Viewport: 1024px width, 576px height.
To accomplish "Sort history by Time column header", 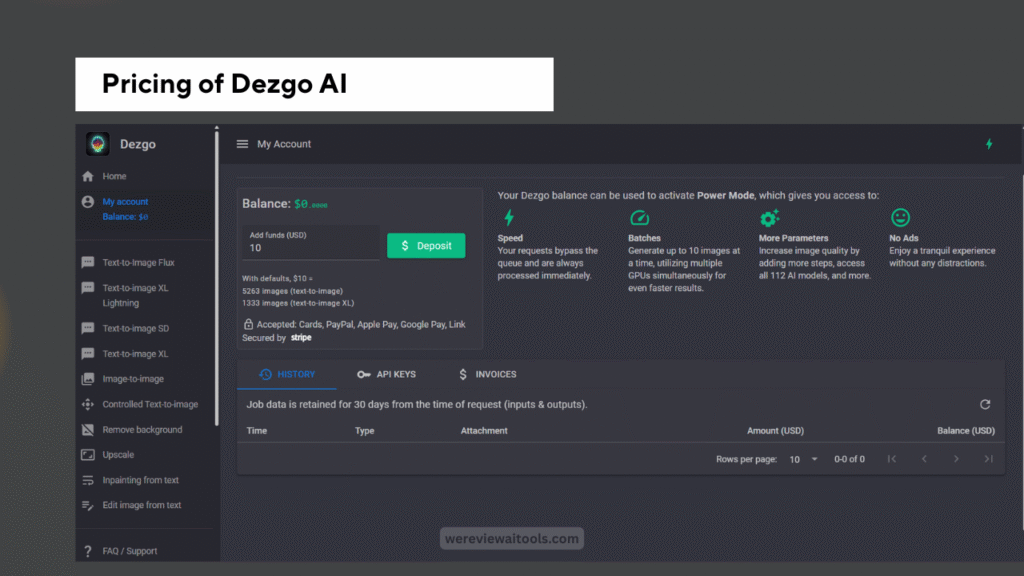I will 257,431.
